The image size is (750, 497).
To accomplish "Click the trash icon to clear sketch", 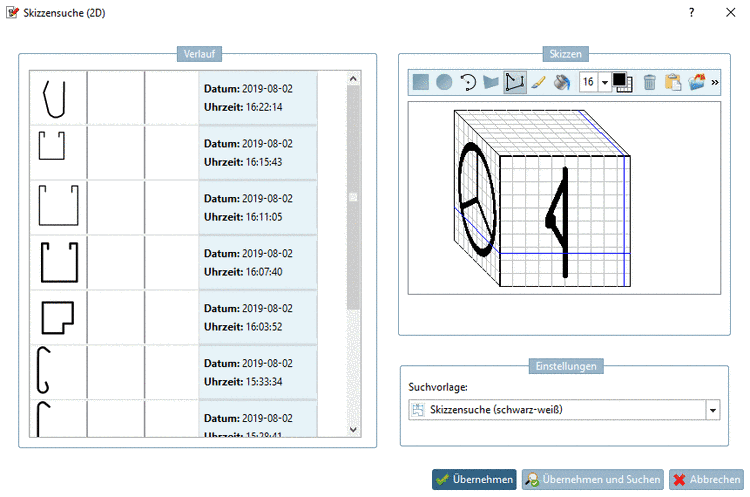I will 649,82.
